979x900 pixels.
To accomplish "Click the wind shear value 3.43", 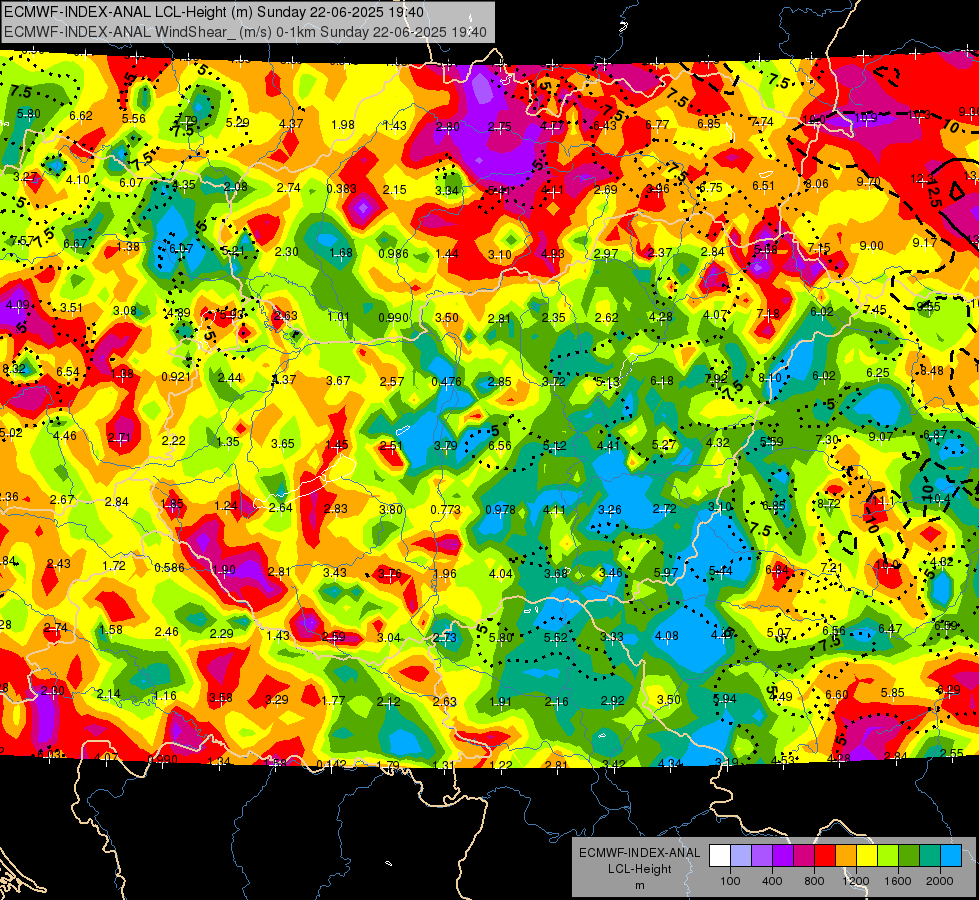I will [x=335, y=572].
